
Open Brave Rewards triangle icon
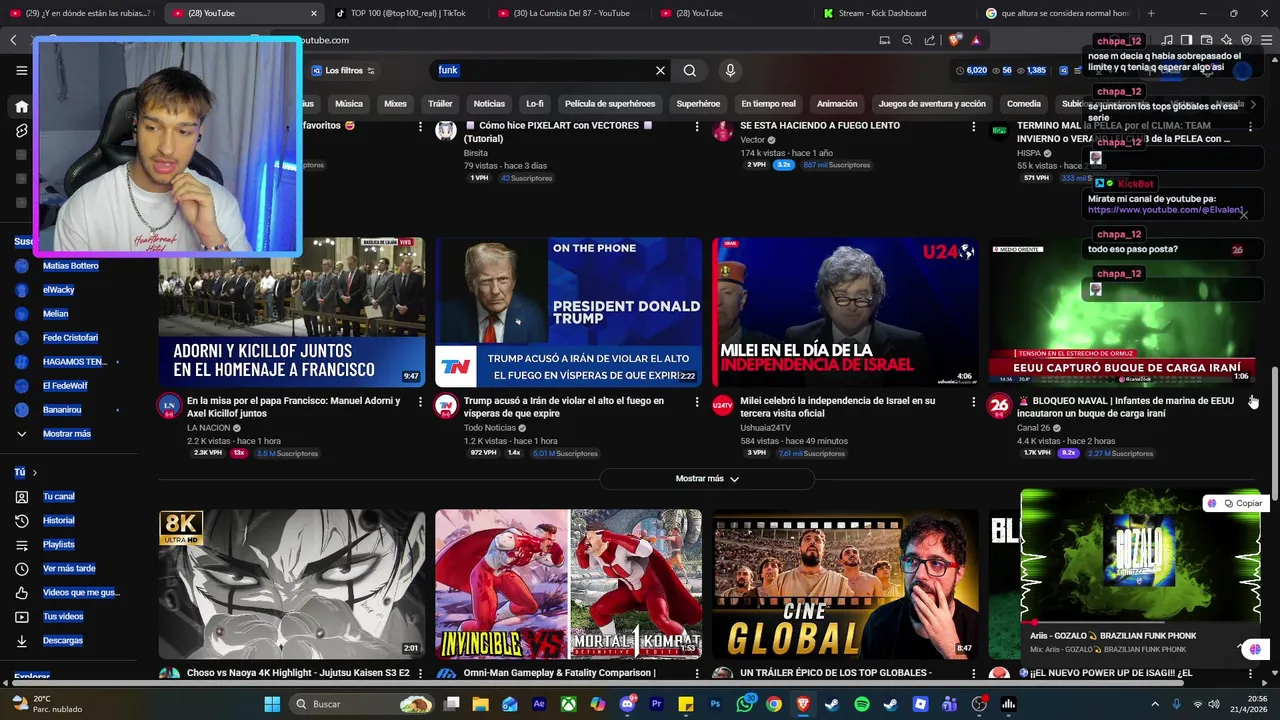[976, 40]
